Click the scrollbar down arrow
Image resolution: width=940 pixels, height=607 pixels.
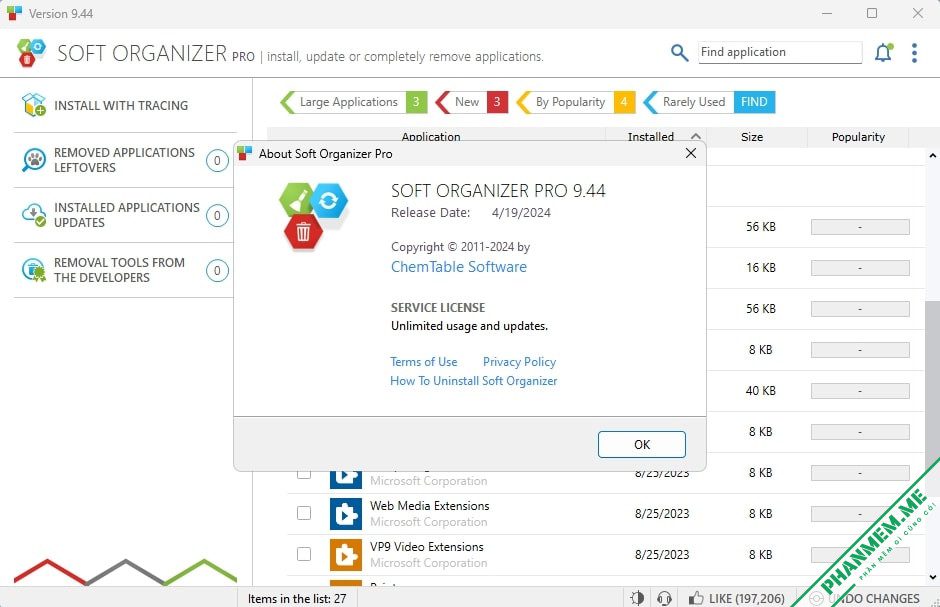[x=932, y=578]
